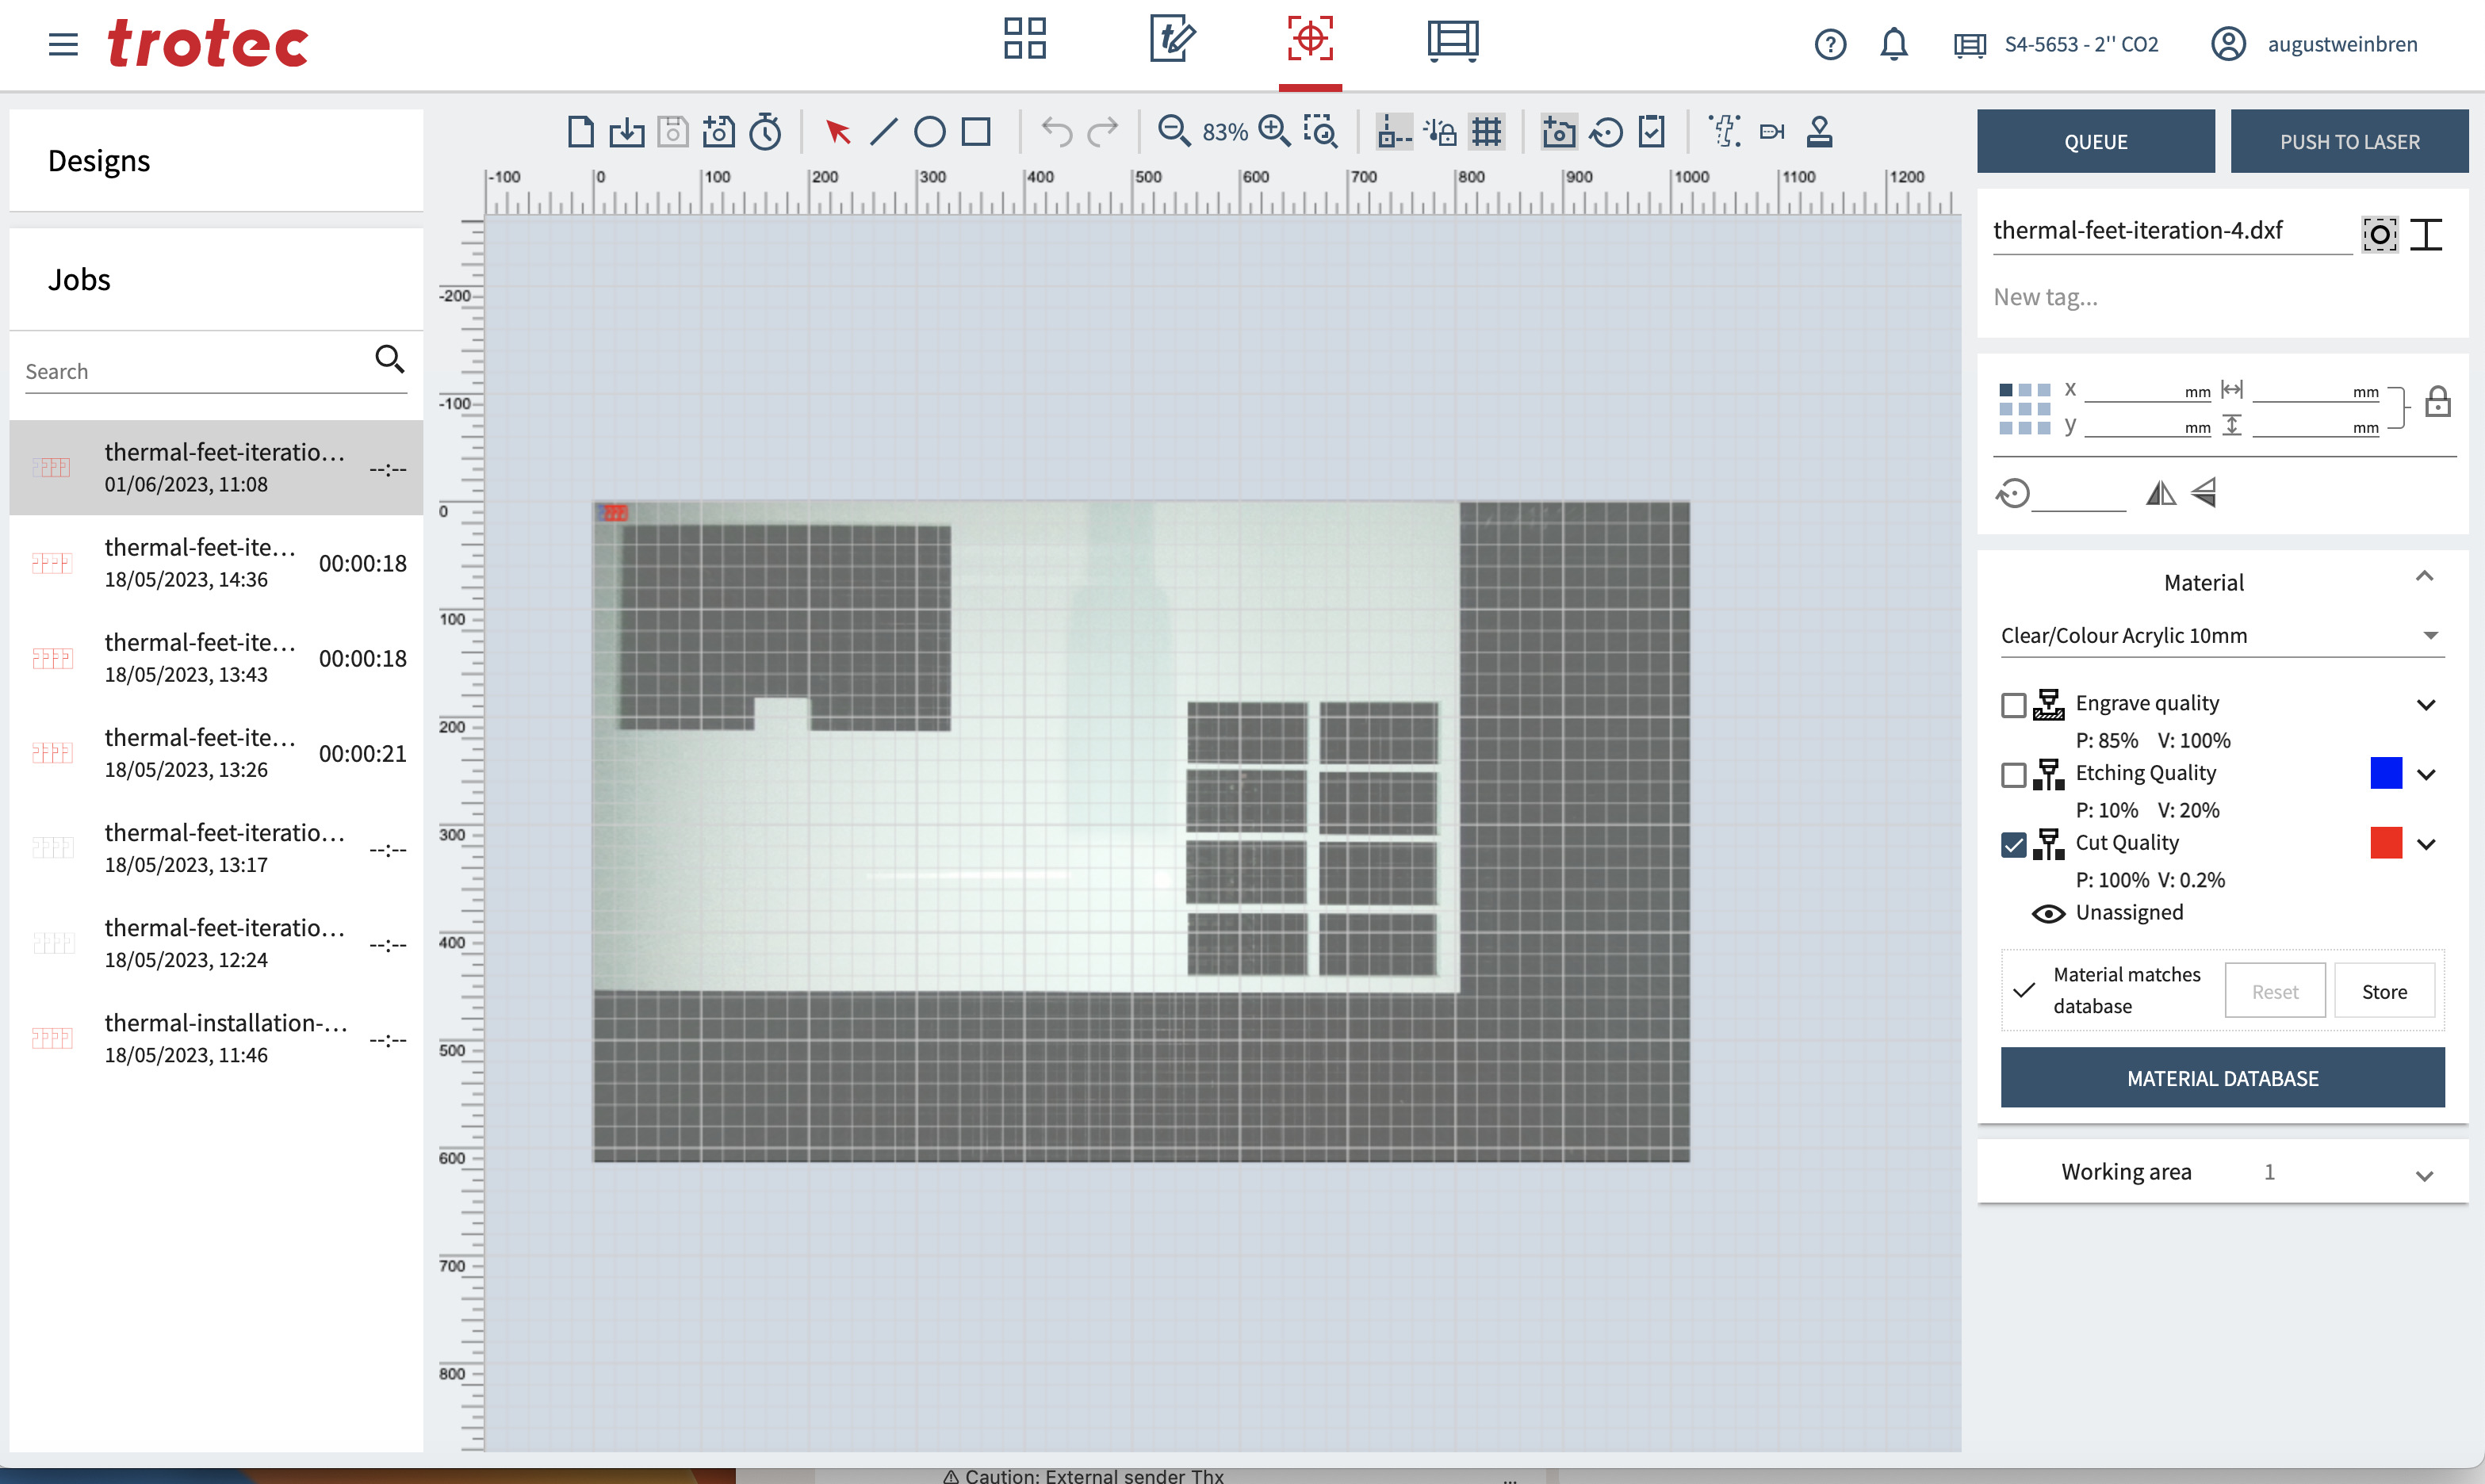The height and width of the screenshot is (1484, 2485).
Task: Collapse the Material panel chevron
Action: (x=2423, y=577)
